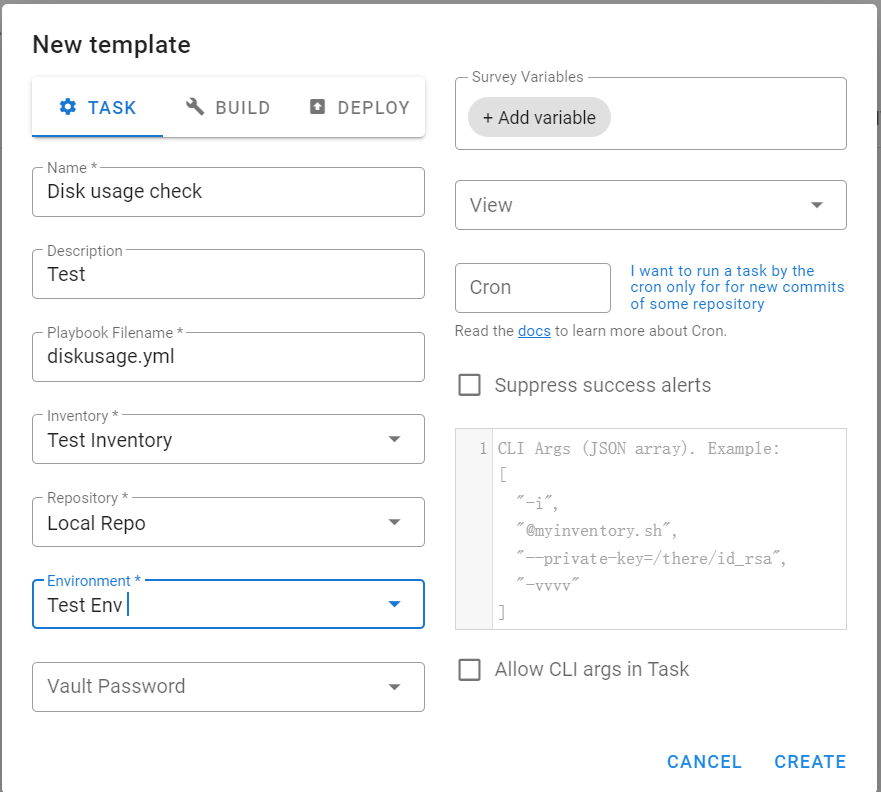This screenshot has width=881, height=792.
Task: Click the upload icon on Deploy tab
Action: [x=318, y=107]
